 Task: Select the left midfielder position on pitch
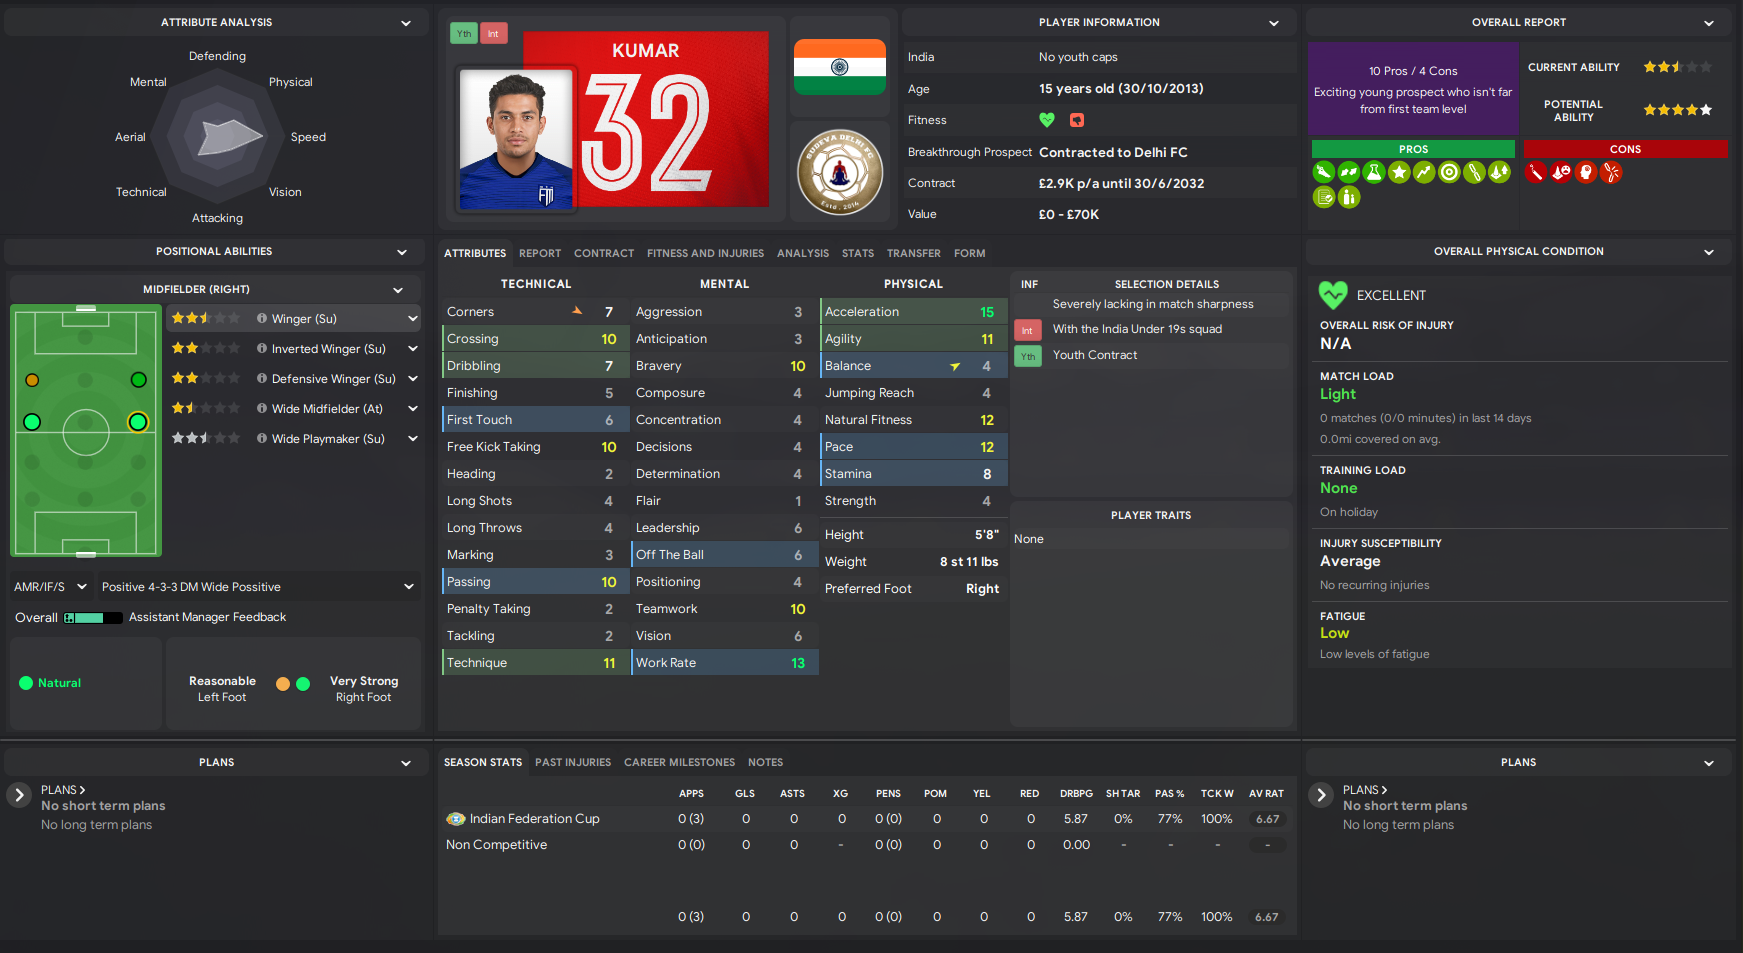click(x=32, y=422)
